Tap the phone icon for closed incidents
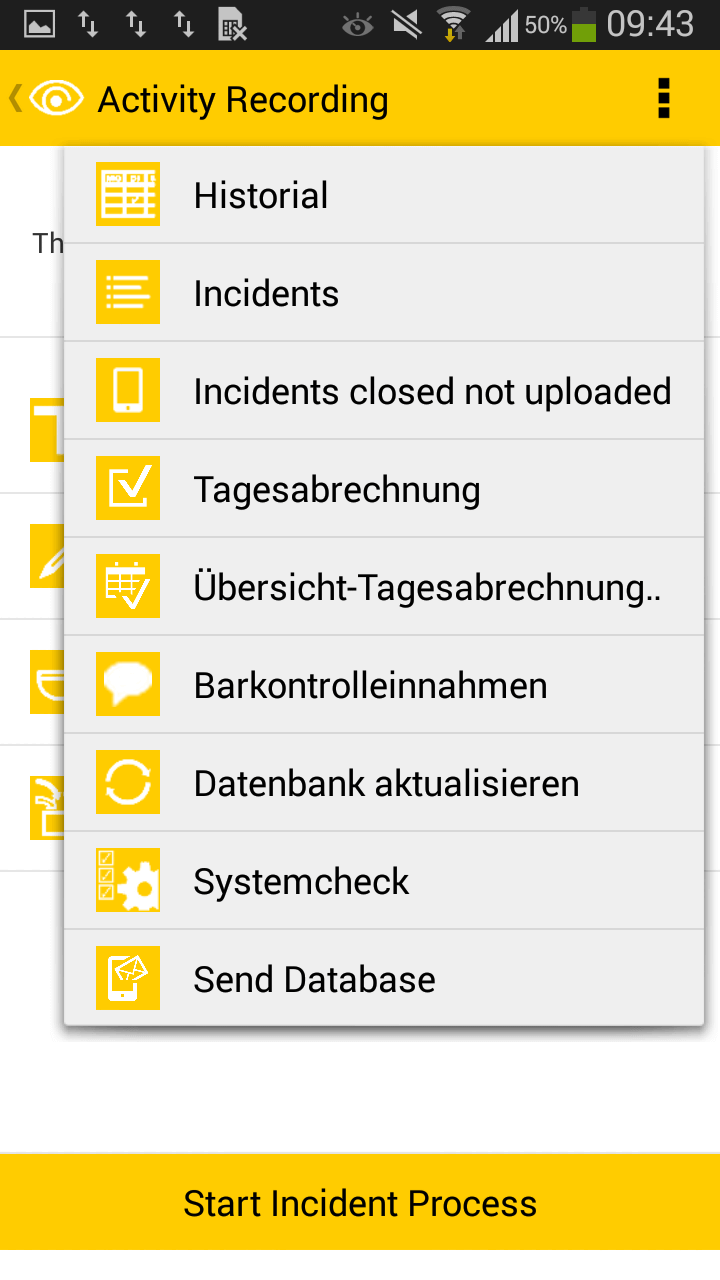The height and width of the screenshot is (1280, 720). pos(128,390)
